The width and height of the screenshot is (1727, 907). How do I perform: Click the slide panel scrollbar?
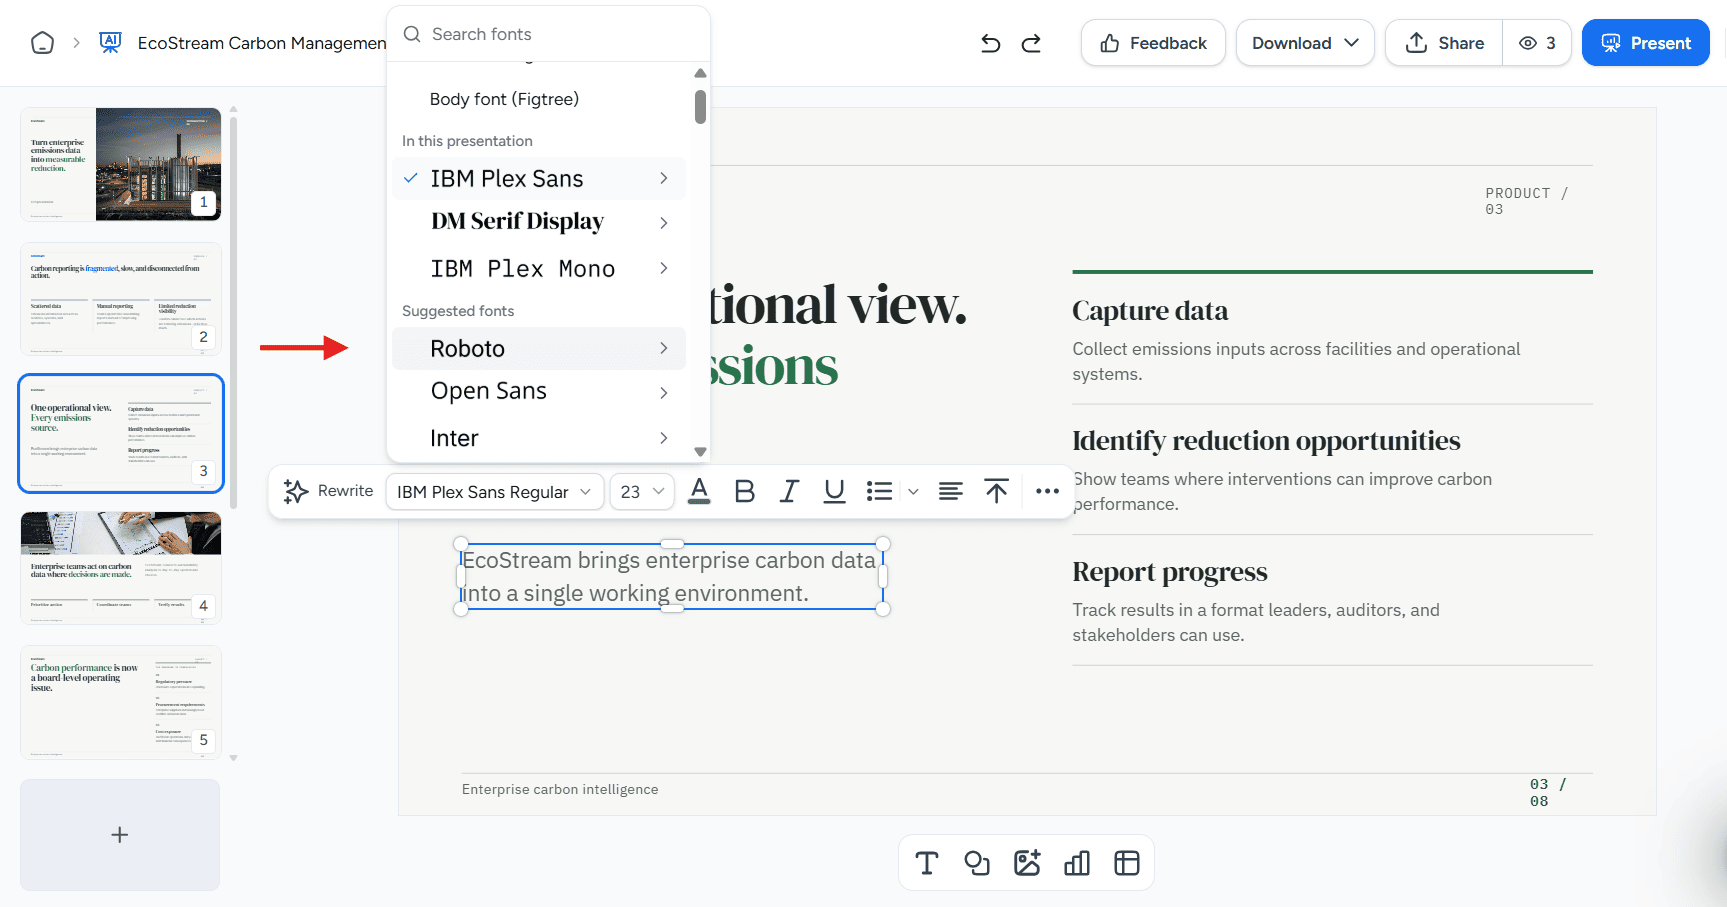233,312
